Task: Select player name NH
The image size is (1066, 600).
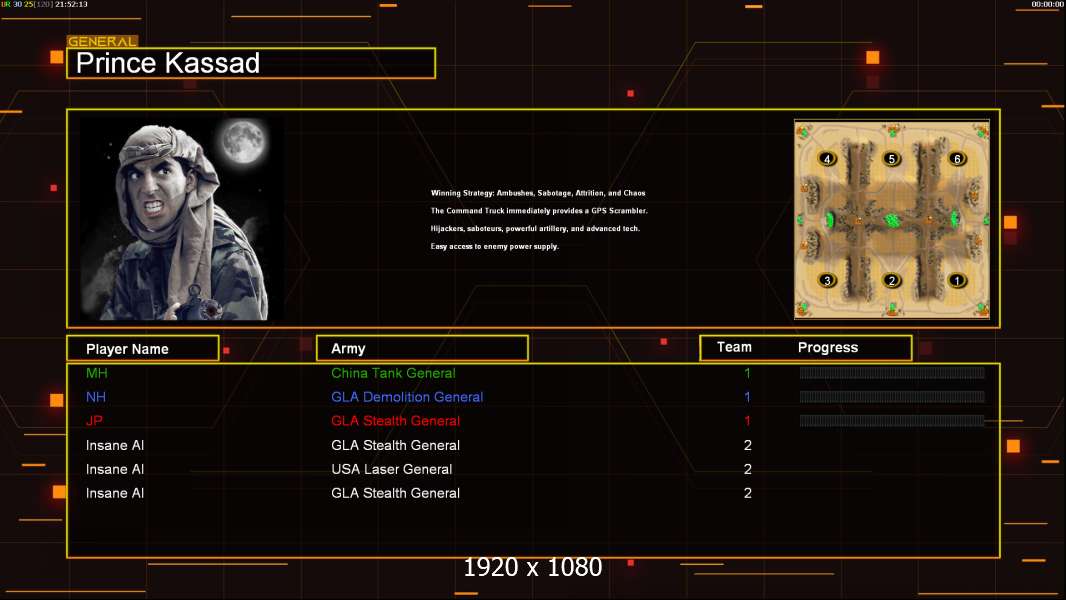Action: point(96,397)
